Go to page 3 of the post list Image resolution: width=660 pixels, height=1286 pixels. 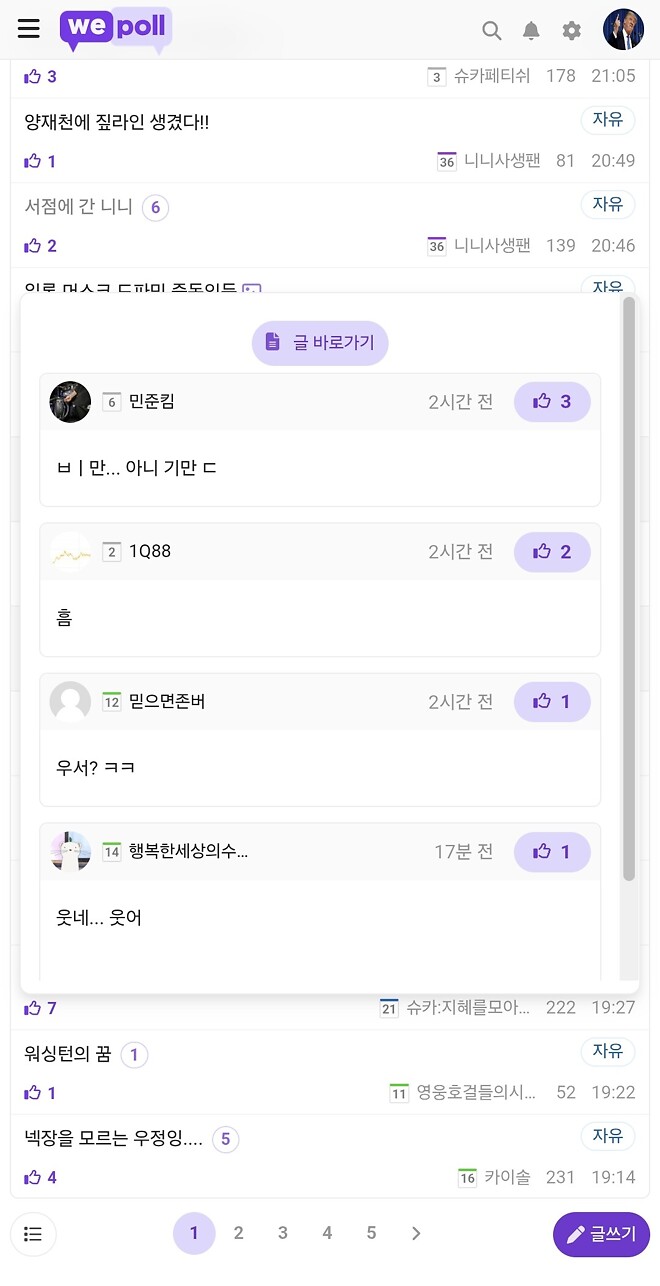[x=283, y=1233]
